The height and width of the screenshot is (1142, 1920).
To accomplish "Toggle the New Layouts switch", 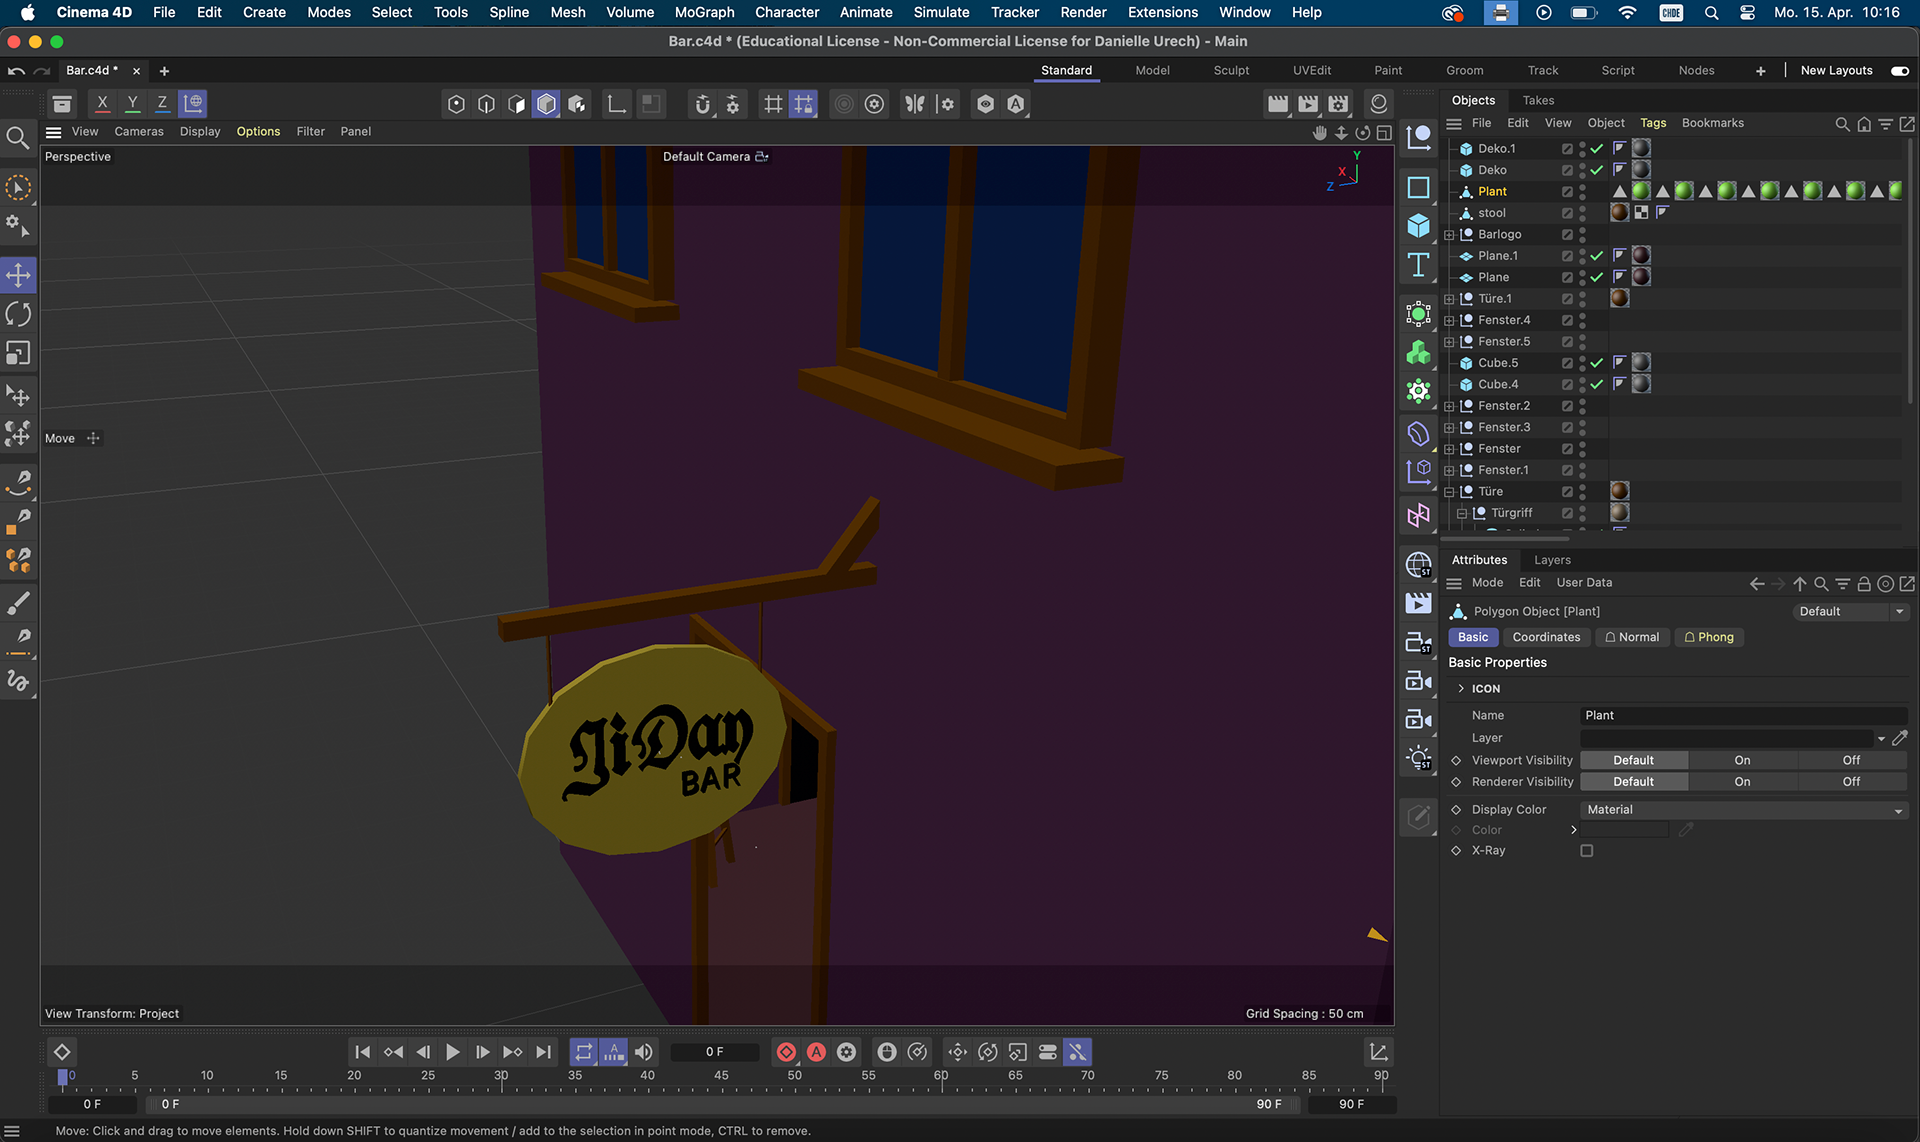I will coord(1899,71).
